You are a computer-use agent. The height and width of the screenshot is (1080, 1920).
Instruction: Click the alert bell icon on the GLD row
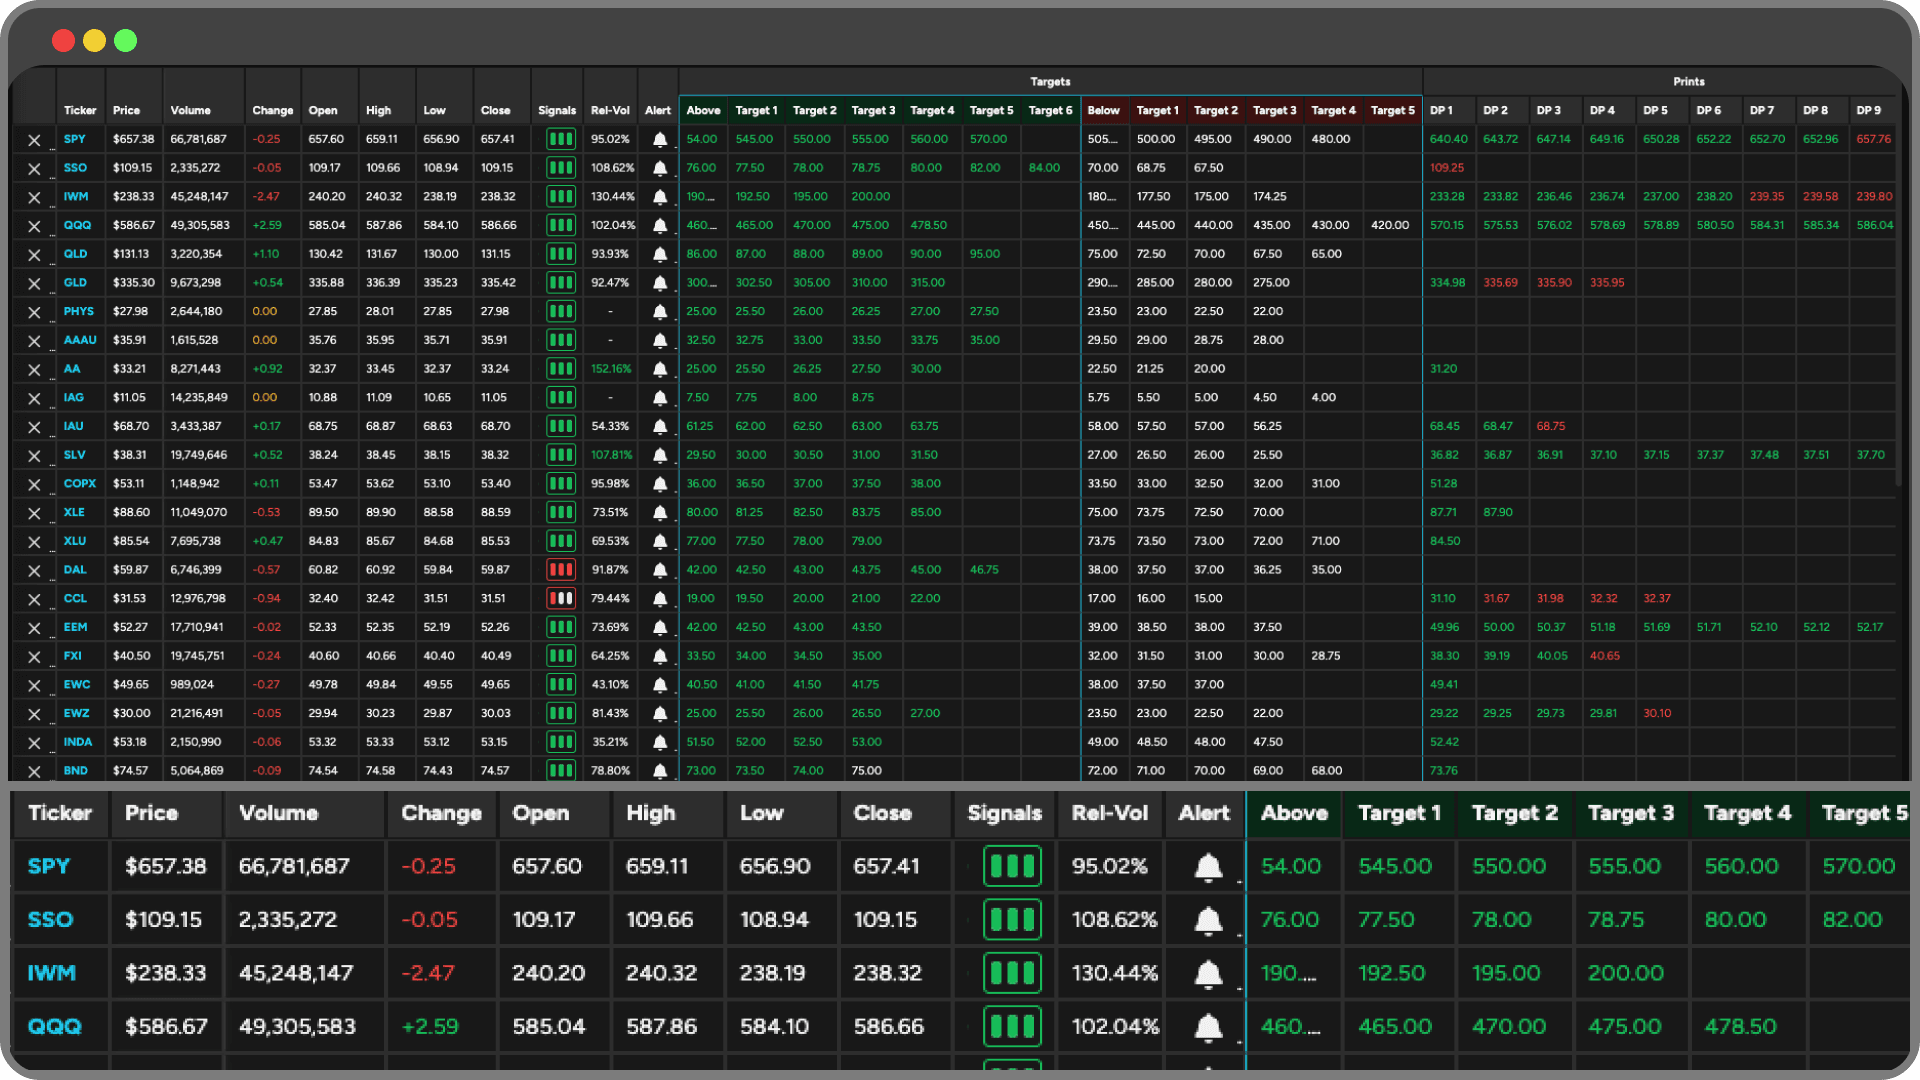tap(659, 282)
